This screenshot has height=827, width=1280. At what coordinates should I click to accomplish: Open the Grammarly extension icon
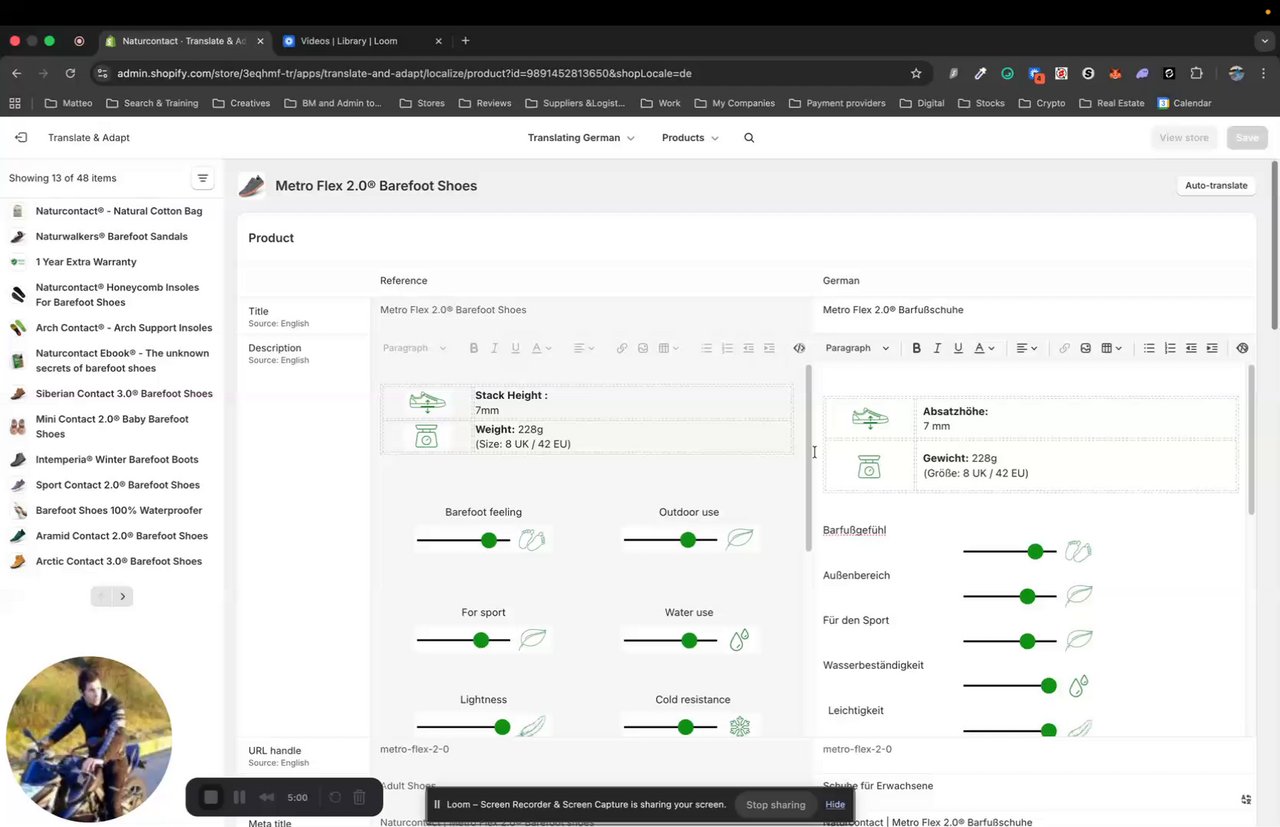(x=1007, y=73)
